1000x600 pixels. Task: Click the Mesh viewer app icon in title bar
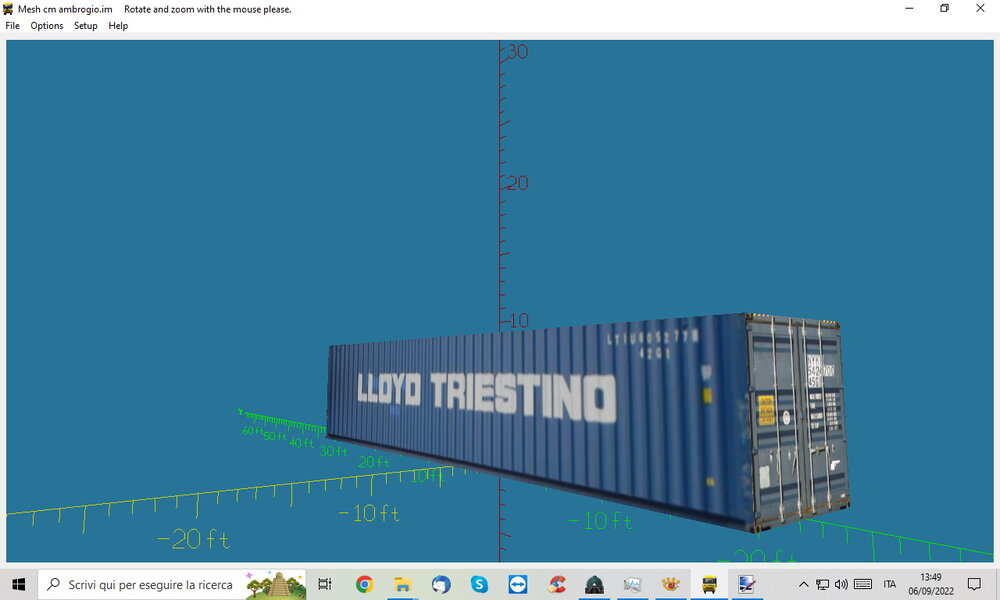coord(8,9)
